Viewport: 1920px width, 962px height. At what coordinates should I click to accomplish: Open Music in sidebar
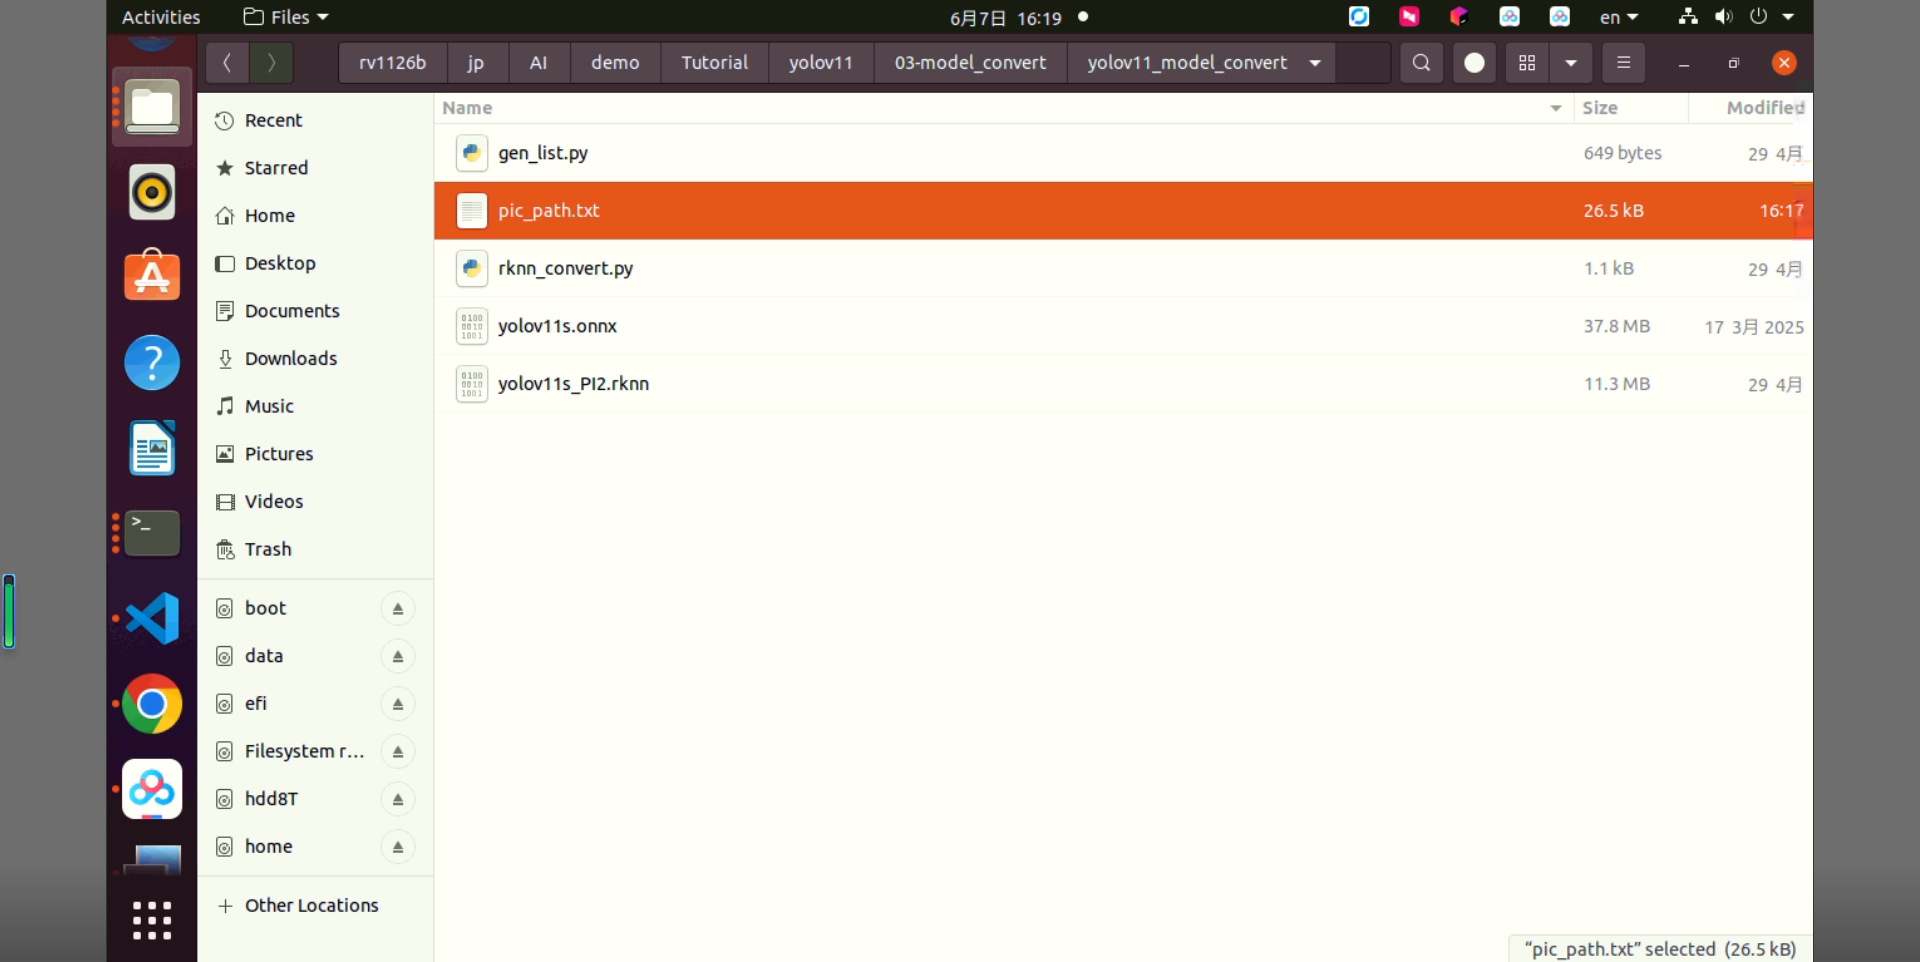[x=315, y=406]
